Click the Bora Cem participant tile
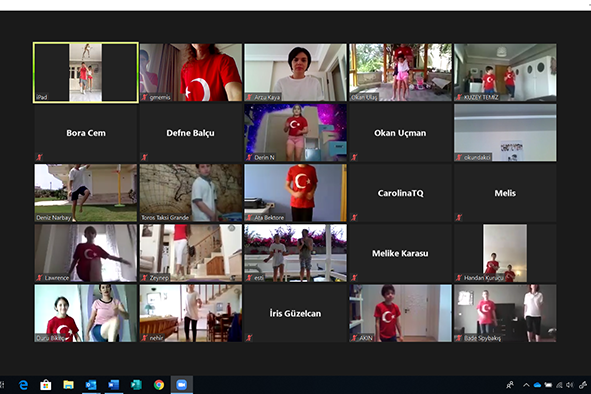This screenshot has width=591, height=394. coord(86,133)
